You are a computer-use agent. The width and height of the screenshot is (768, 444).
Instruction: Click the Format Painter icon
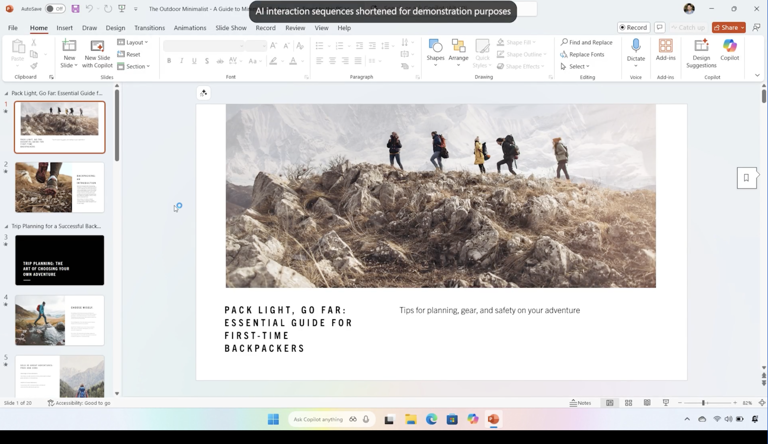point(34,66)
